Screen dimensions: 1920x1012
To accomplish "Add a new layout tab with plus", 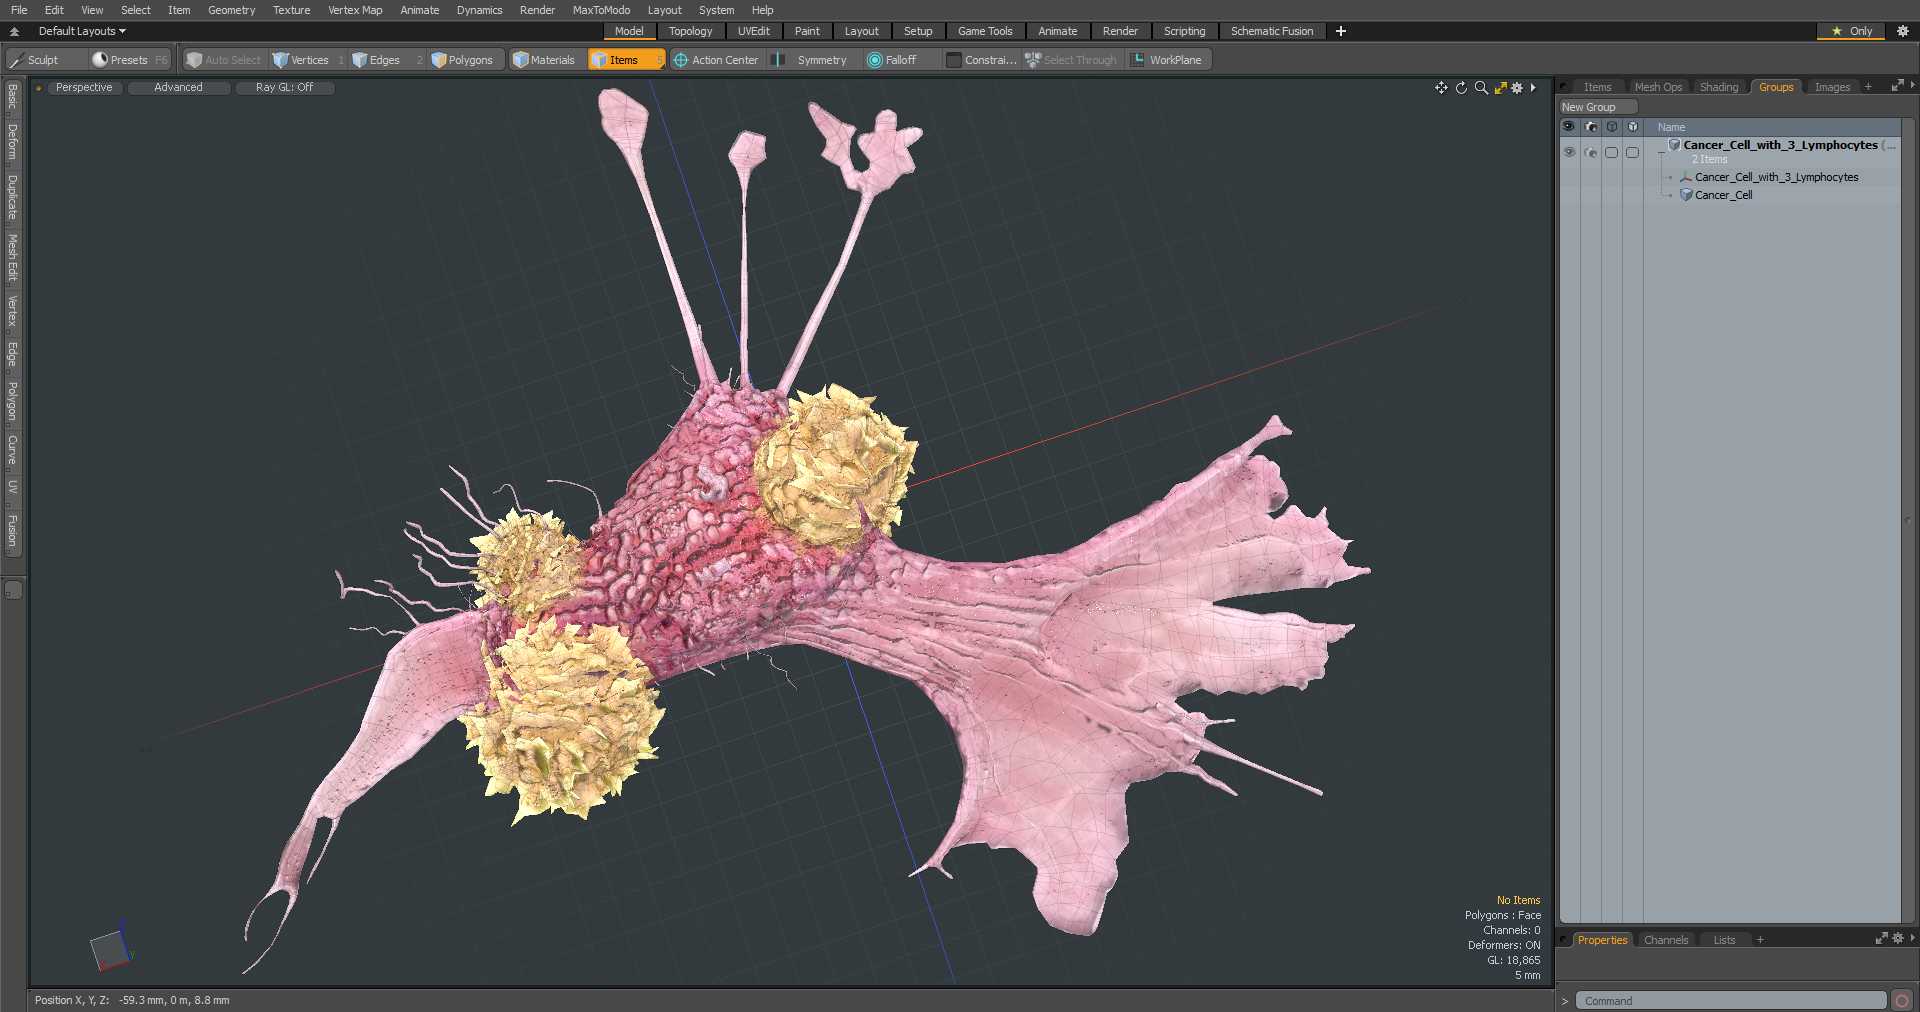I will [x=1341, y=31].
